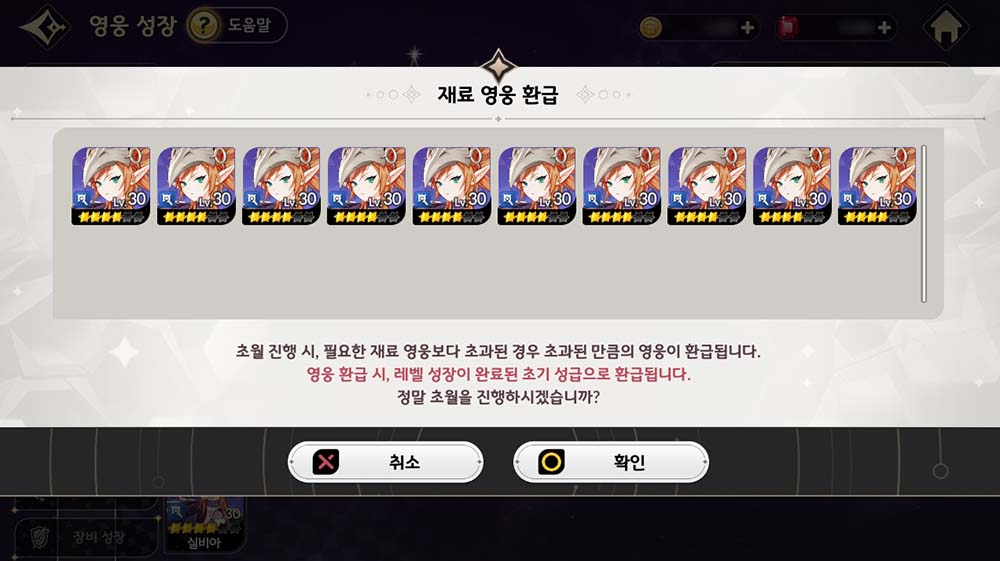Go to the home screen icon
1000x561 pixels.
tap(946, 27)
